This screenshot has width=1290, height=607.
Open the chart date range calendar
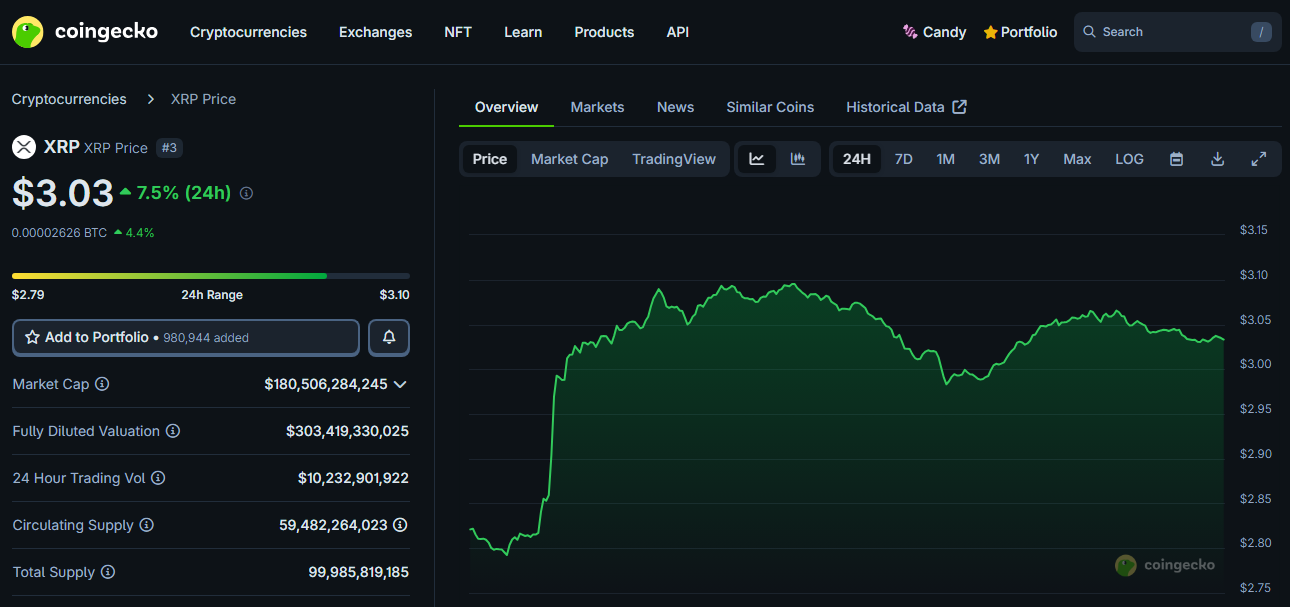tap(1176, 159)
